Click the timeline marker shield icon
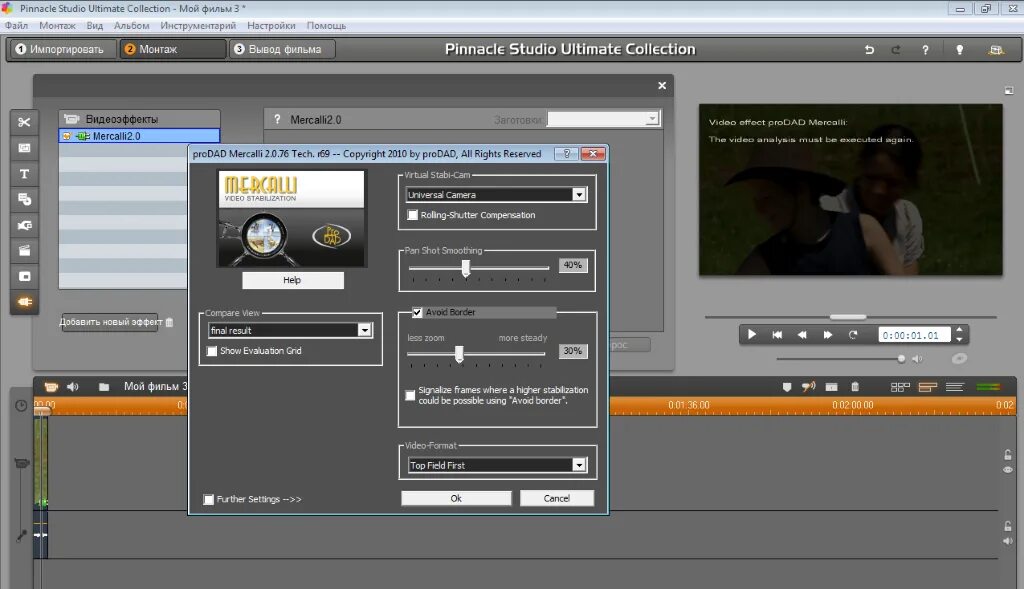This screenshot has width=1024, height=589. [x=787, y=387]
